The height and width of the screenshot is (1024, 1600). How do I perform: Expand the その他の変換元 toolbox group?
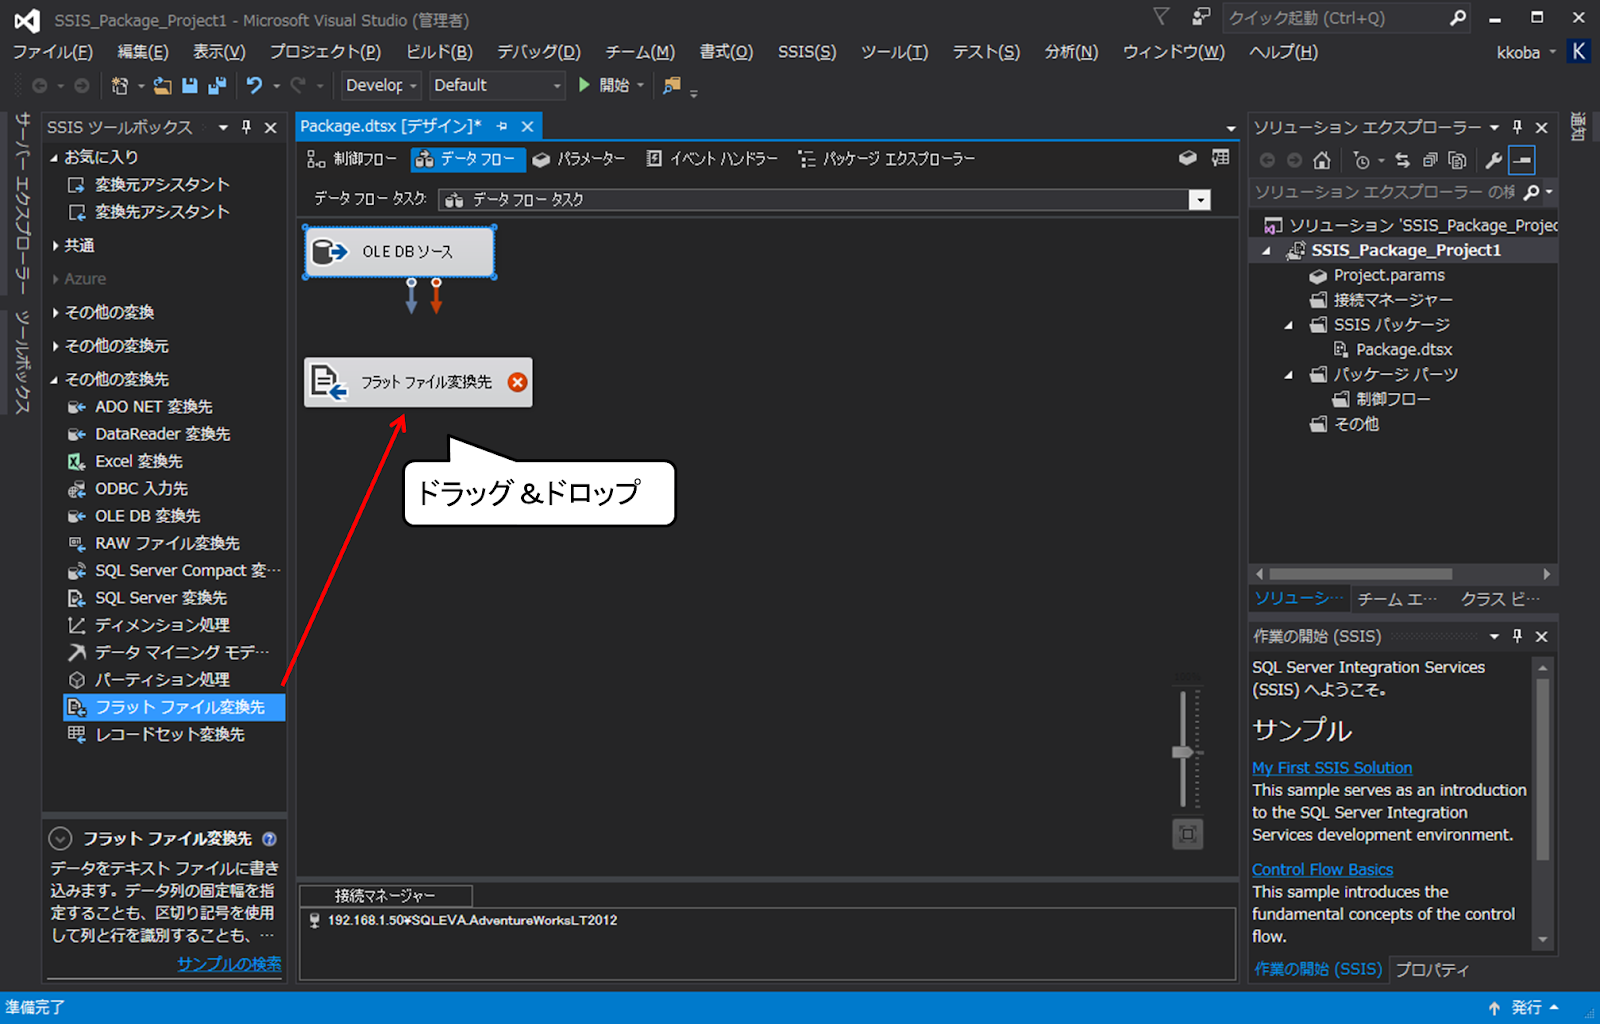(55, 346)
